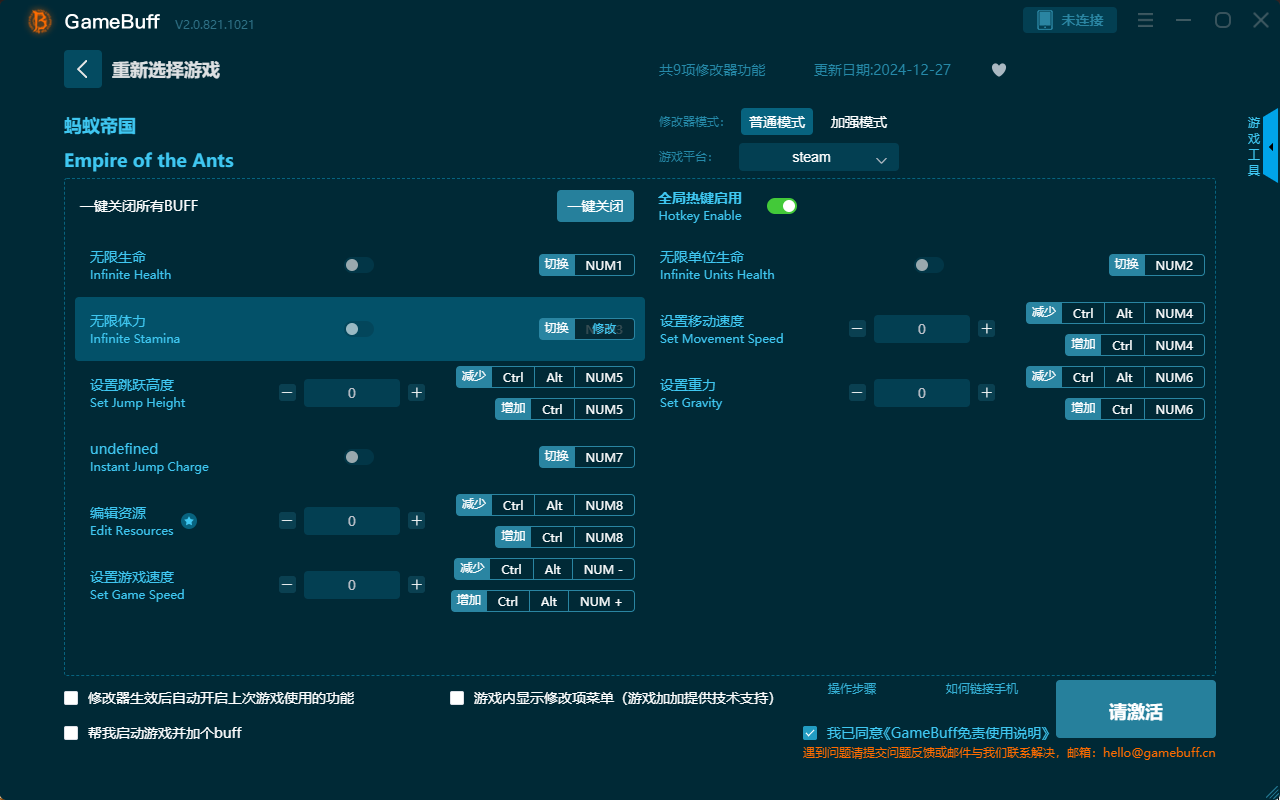Click the 未连接 connection button

(1070, 20)
